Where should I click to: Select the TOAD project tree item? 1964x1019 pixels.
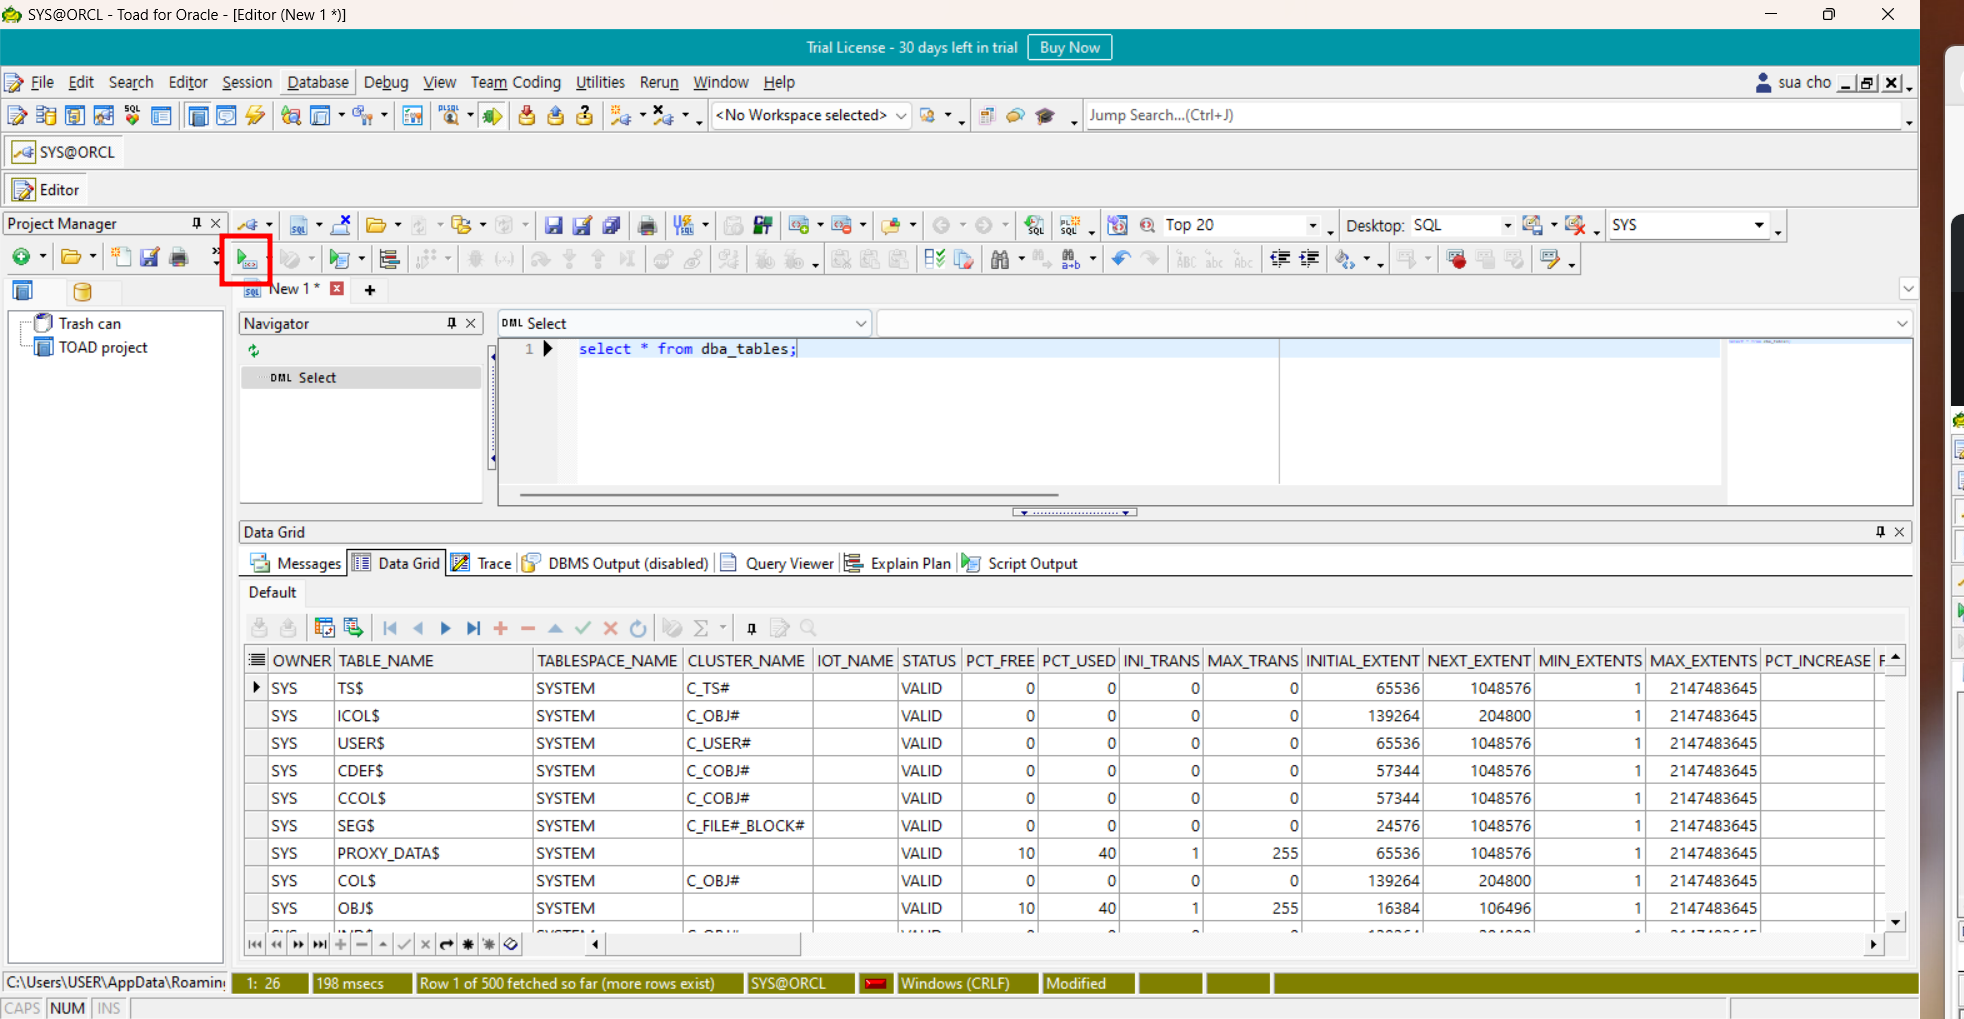91,347
